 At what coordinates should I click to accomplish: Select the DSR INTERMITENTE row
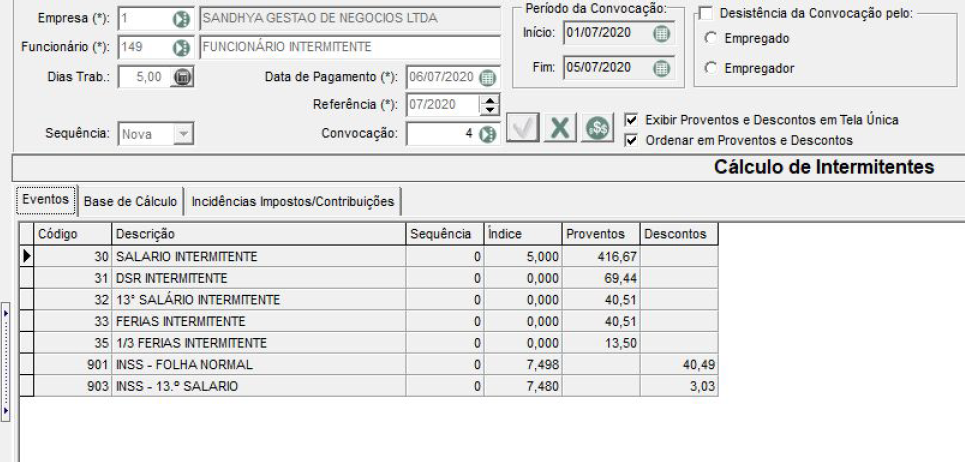369,278
